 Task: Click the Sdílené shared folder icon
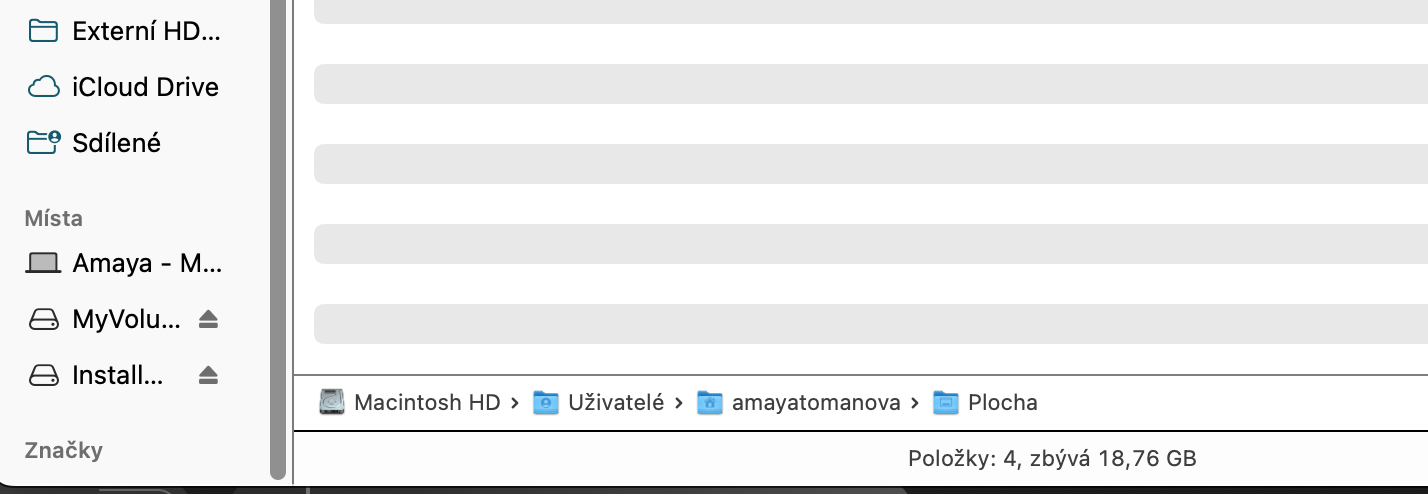43,143
